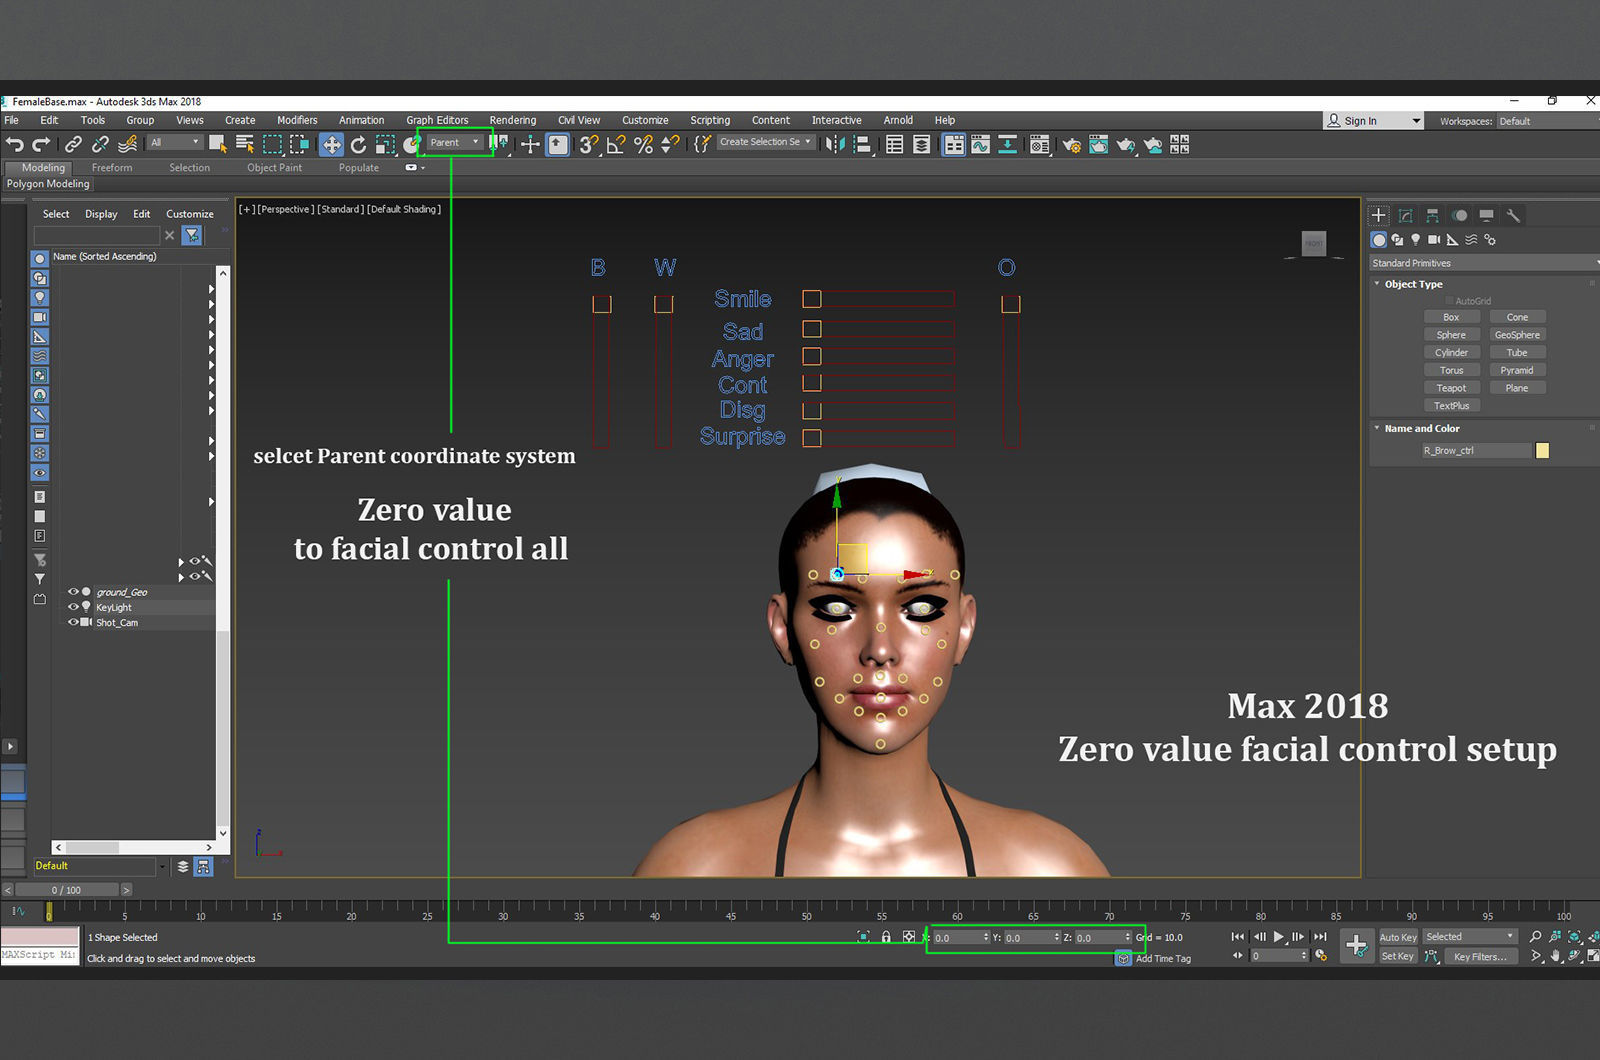Toggle Window/Crossing selection icon
The height and width of the screenshot is (1060, 1600).
click(299, 144)
